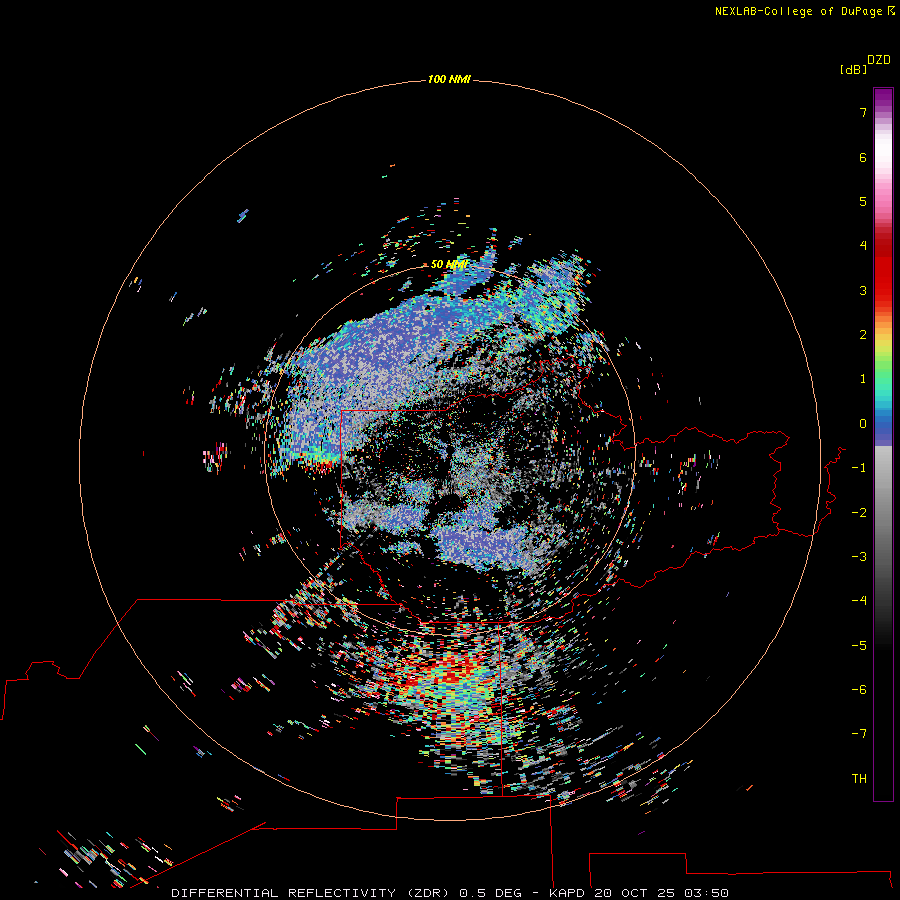
Task: Click the TH threshold label on colorbar
Action: click(859, 779)
